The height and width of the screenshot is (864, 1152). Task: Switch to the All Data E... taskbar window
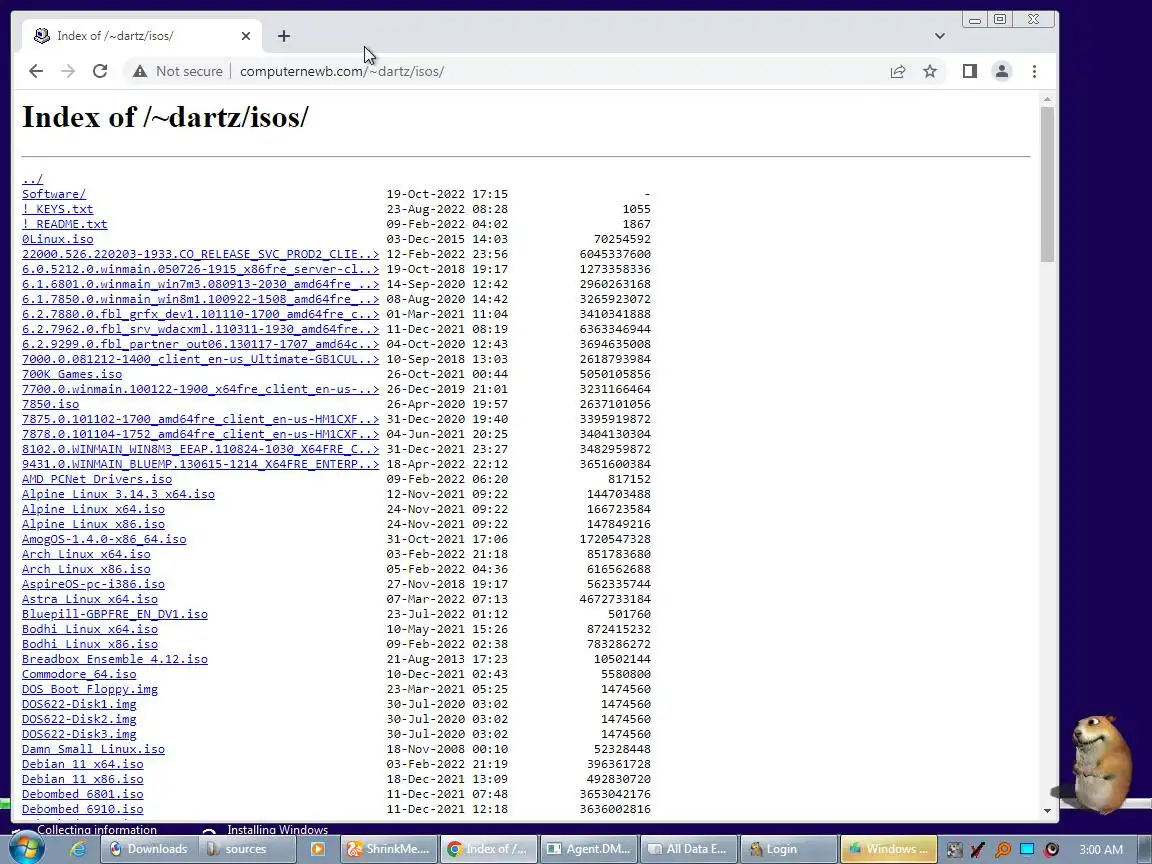pyautogui.click(x=688, y=849)
